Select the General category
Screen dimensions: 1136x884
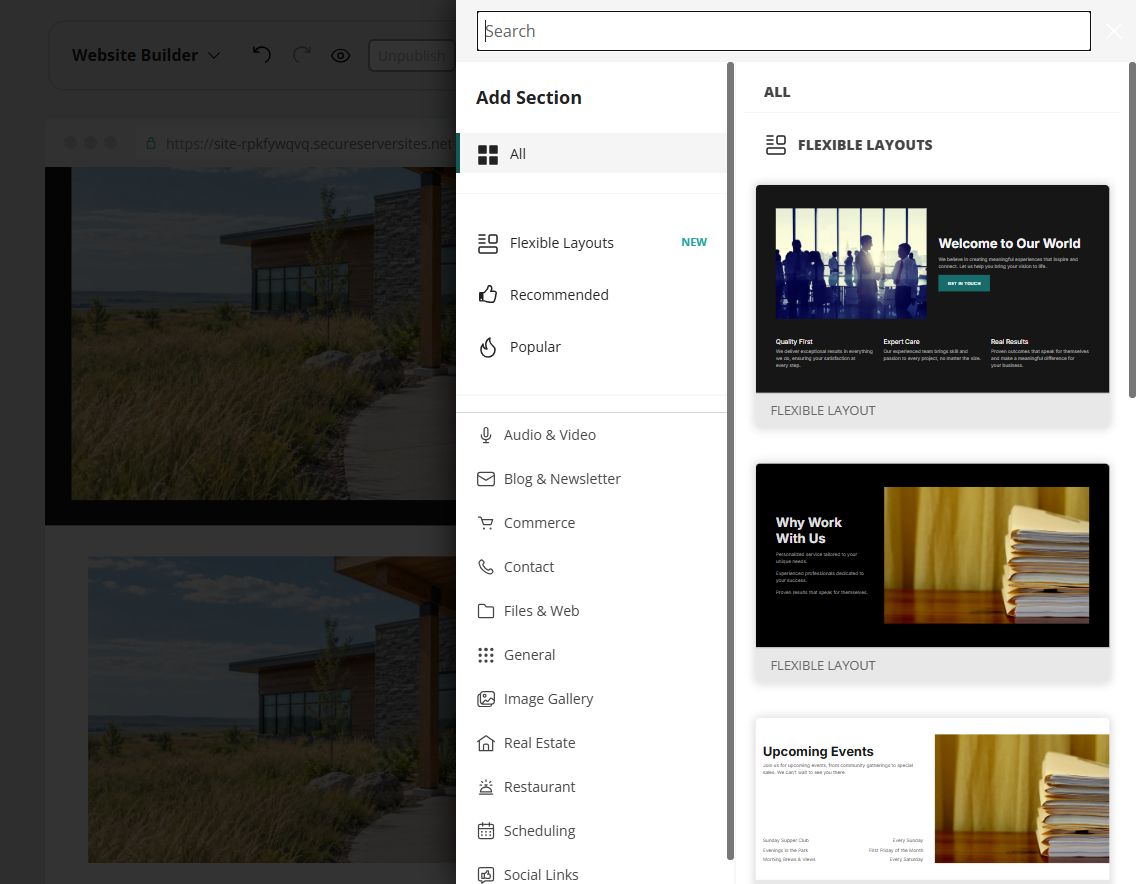click(591, 655)
